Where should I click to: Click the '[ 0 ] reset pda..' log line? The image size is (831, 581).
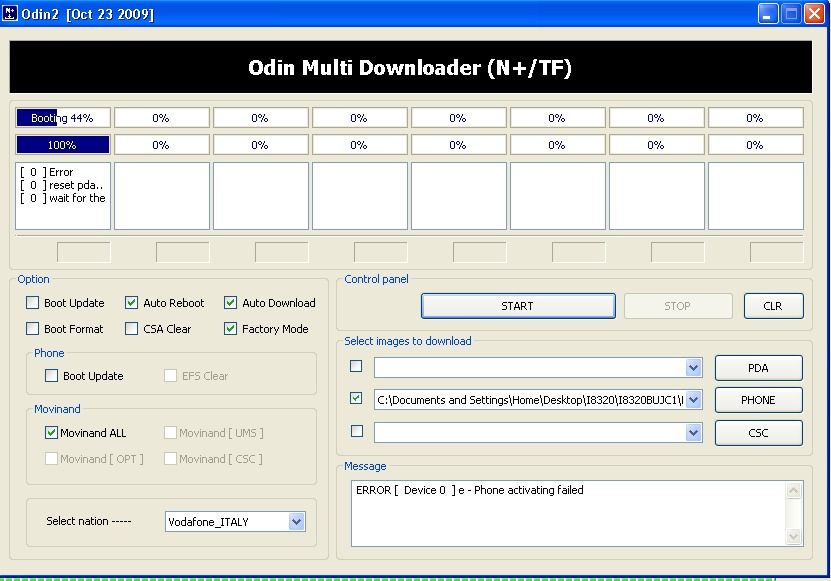pos(61,185)
